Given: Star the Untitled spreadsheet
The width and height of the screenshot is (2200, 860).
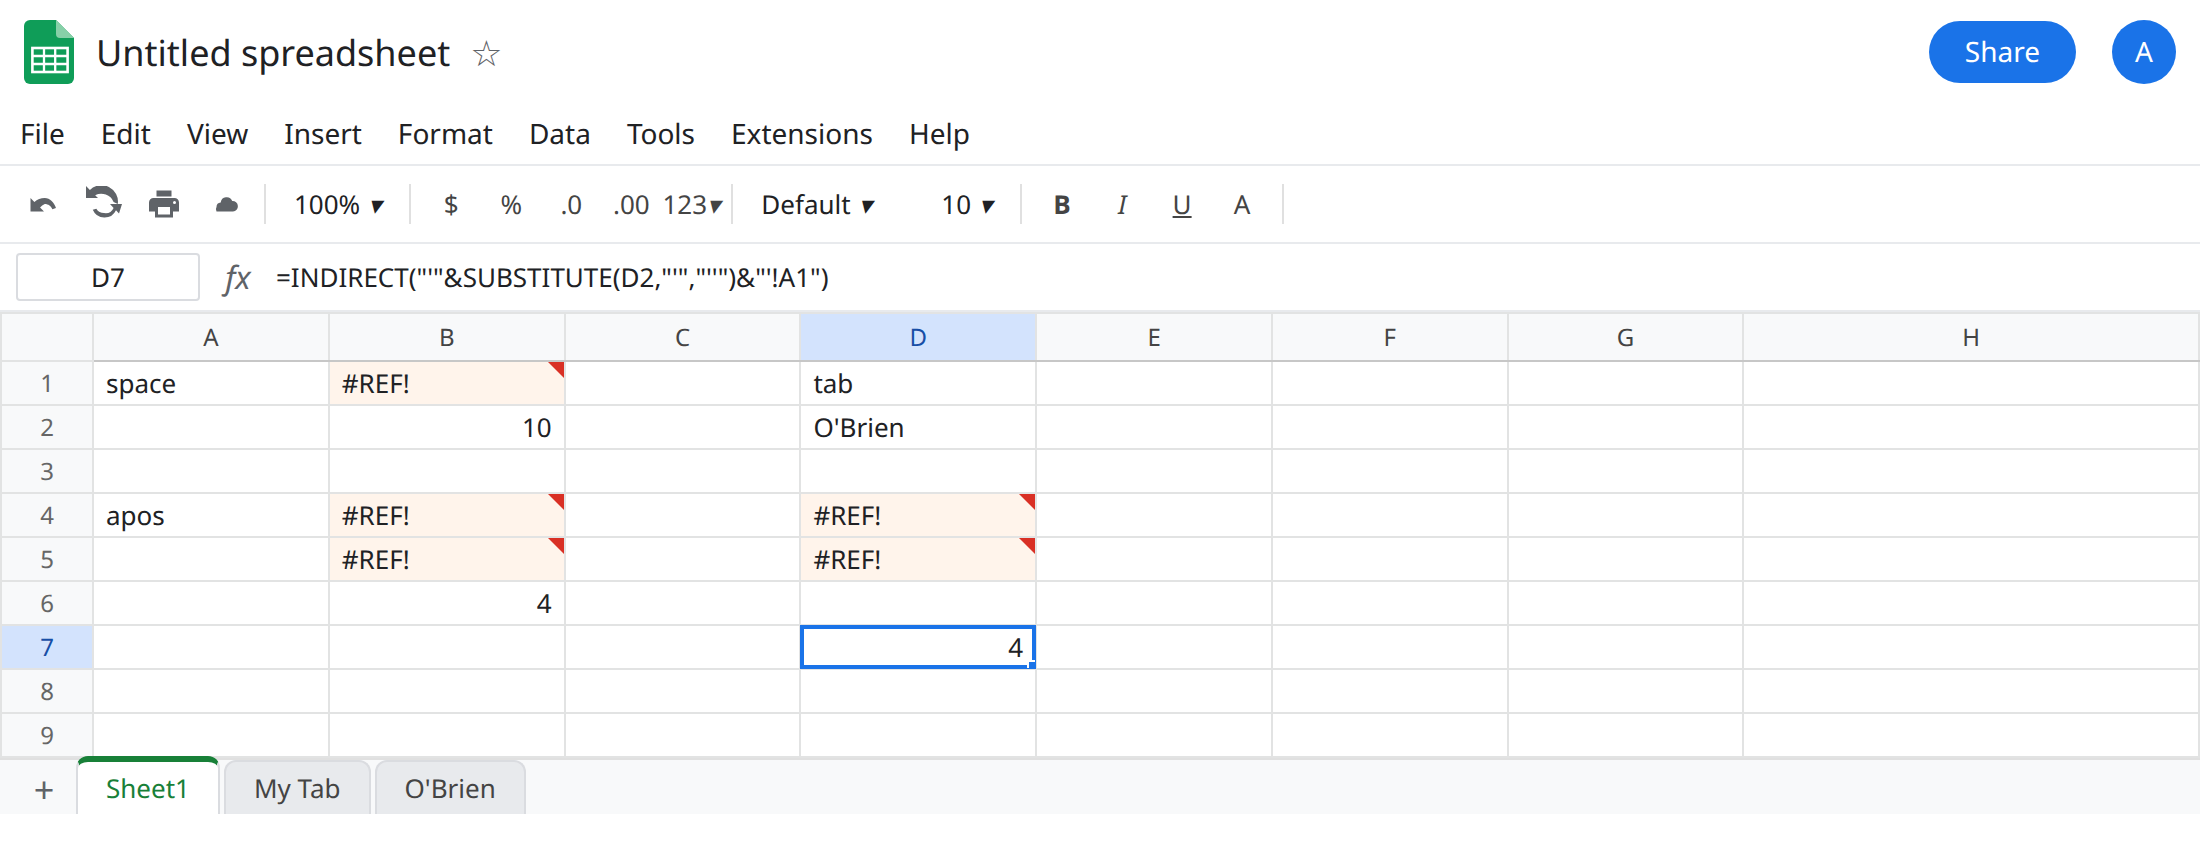Looking at the screenshot, I should coord(486,53).
